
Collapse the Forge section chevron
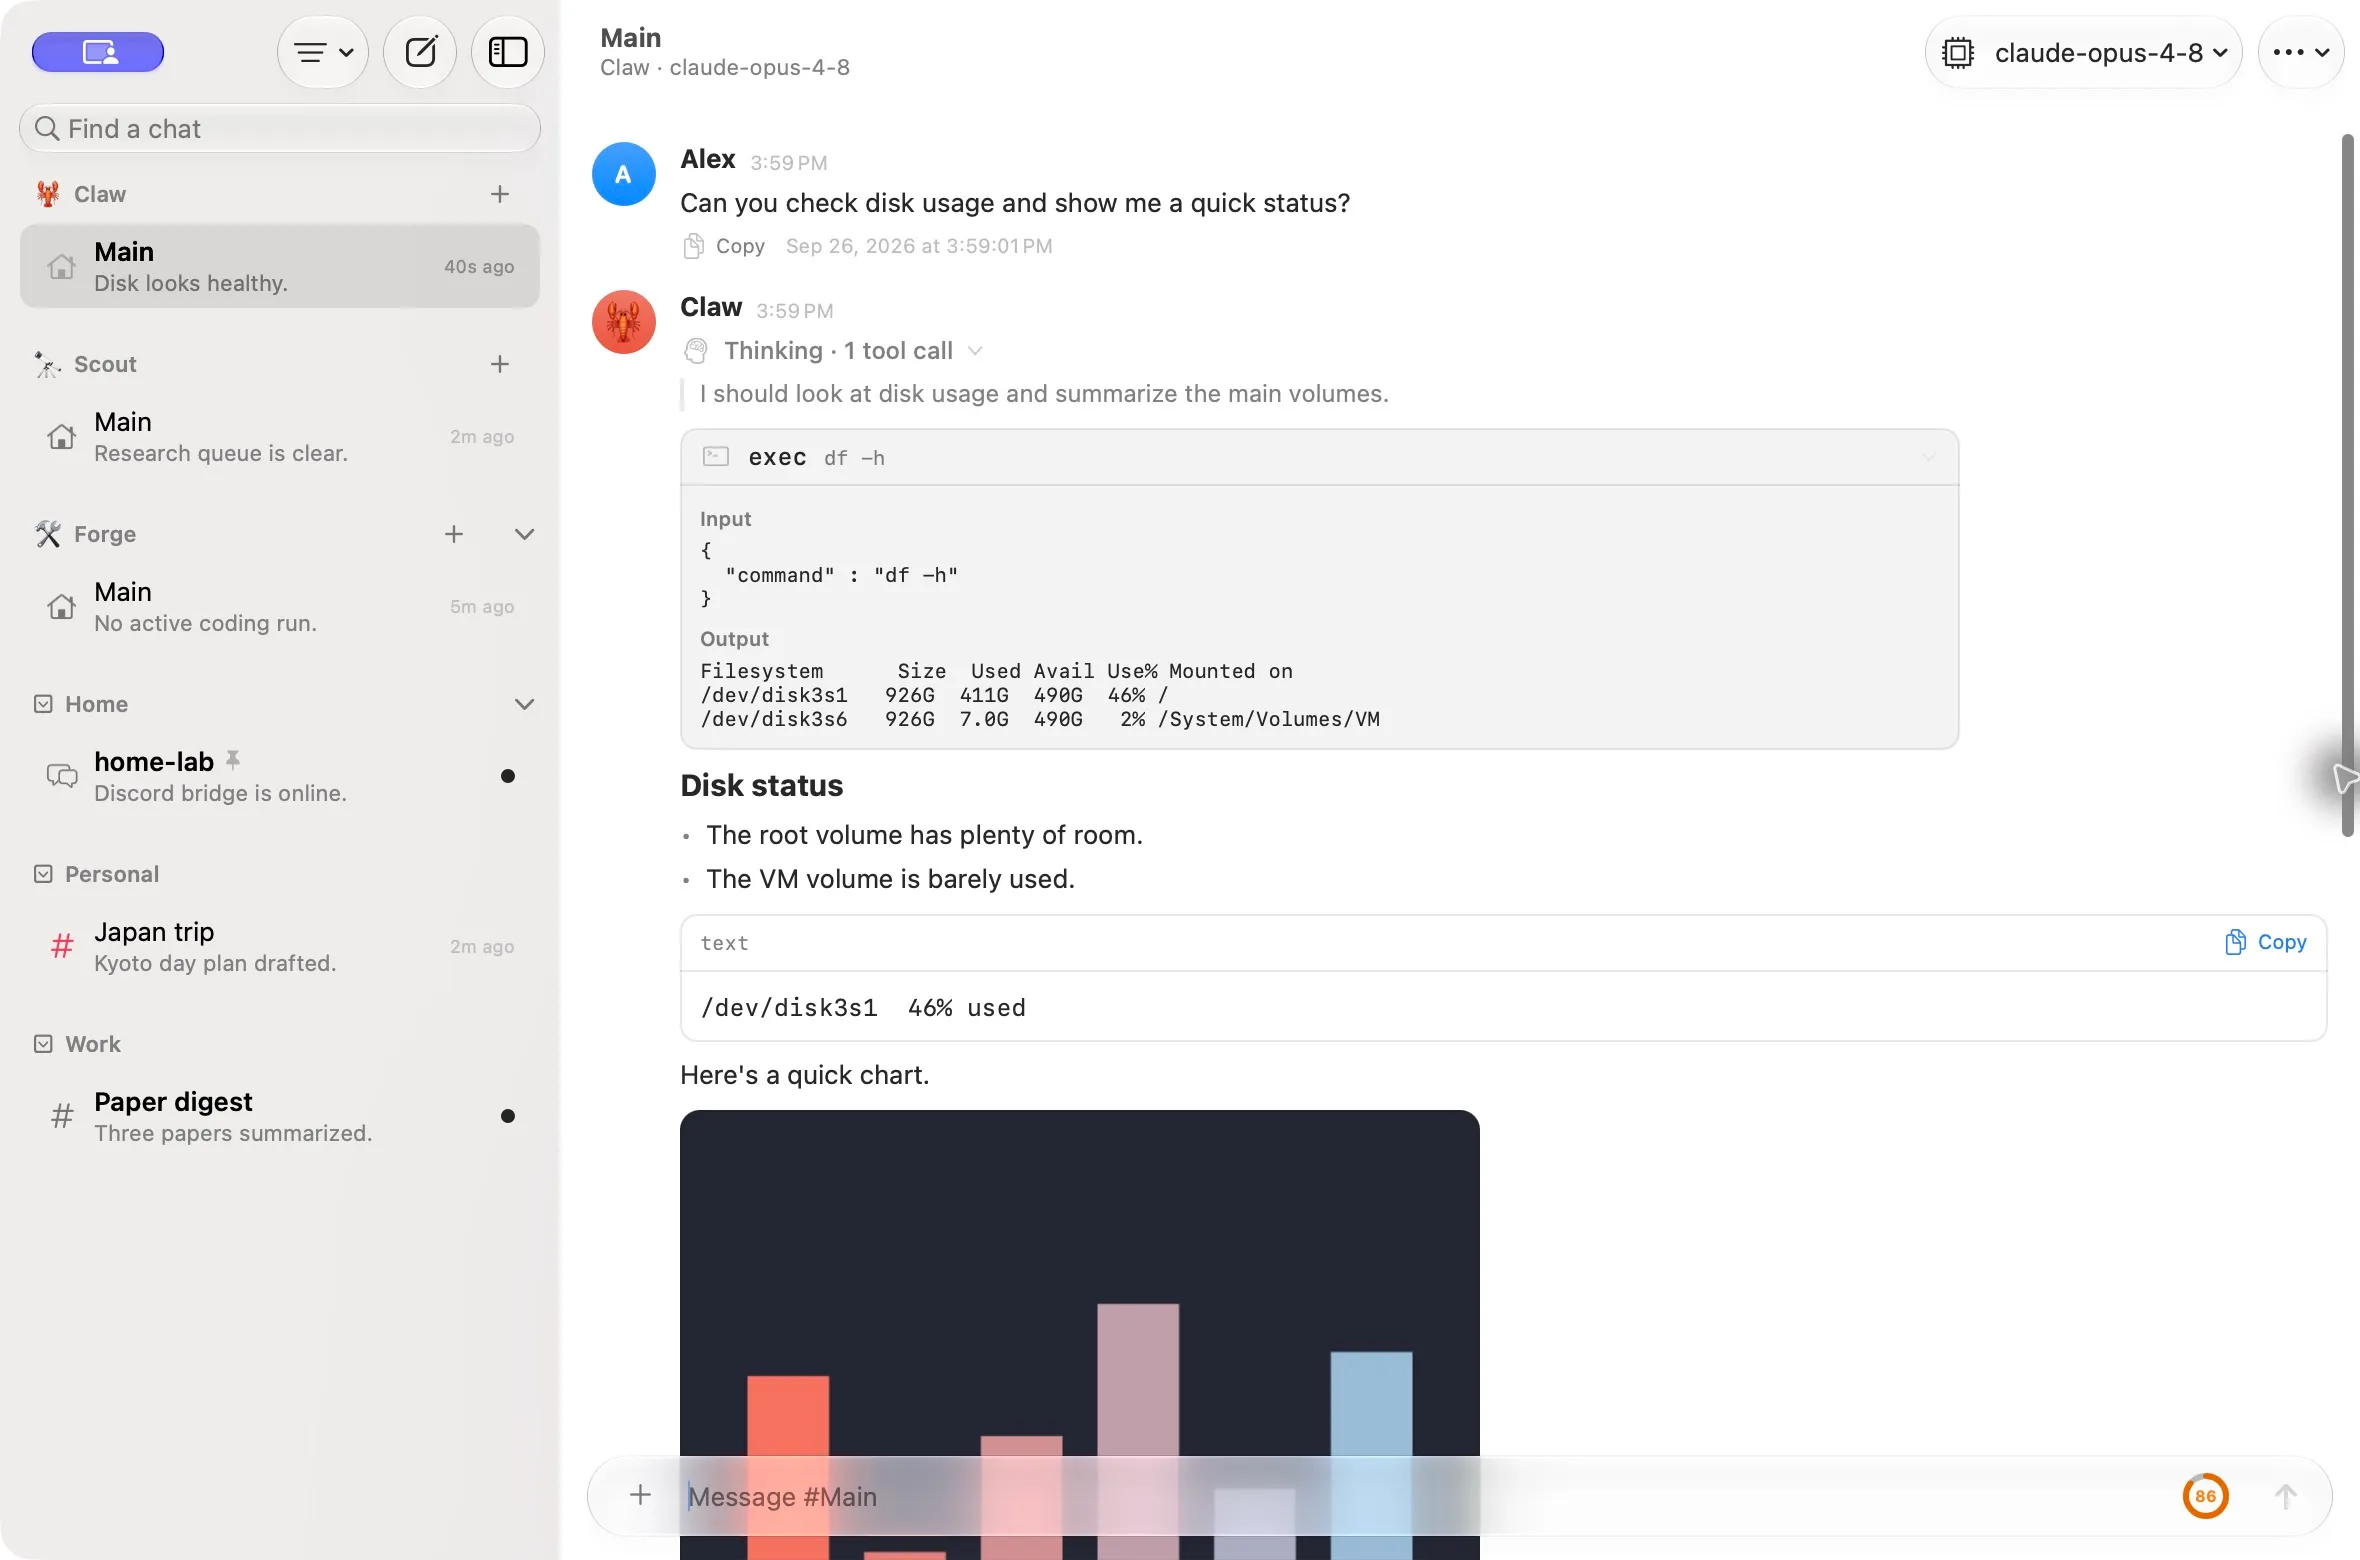pos(524,534)
